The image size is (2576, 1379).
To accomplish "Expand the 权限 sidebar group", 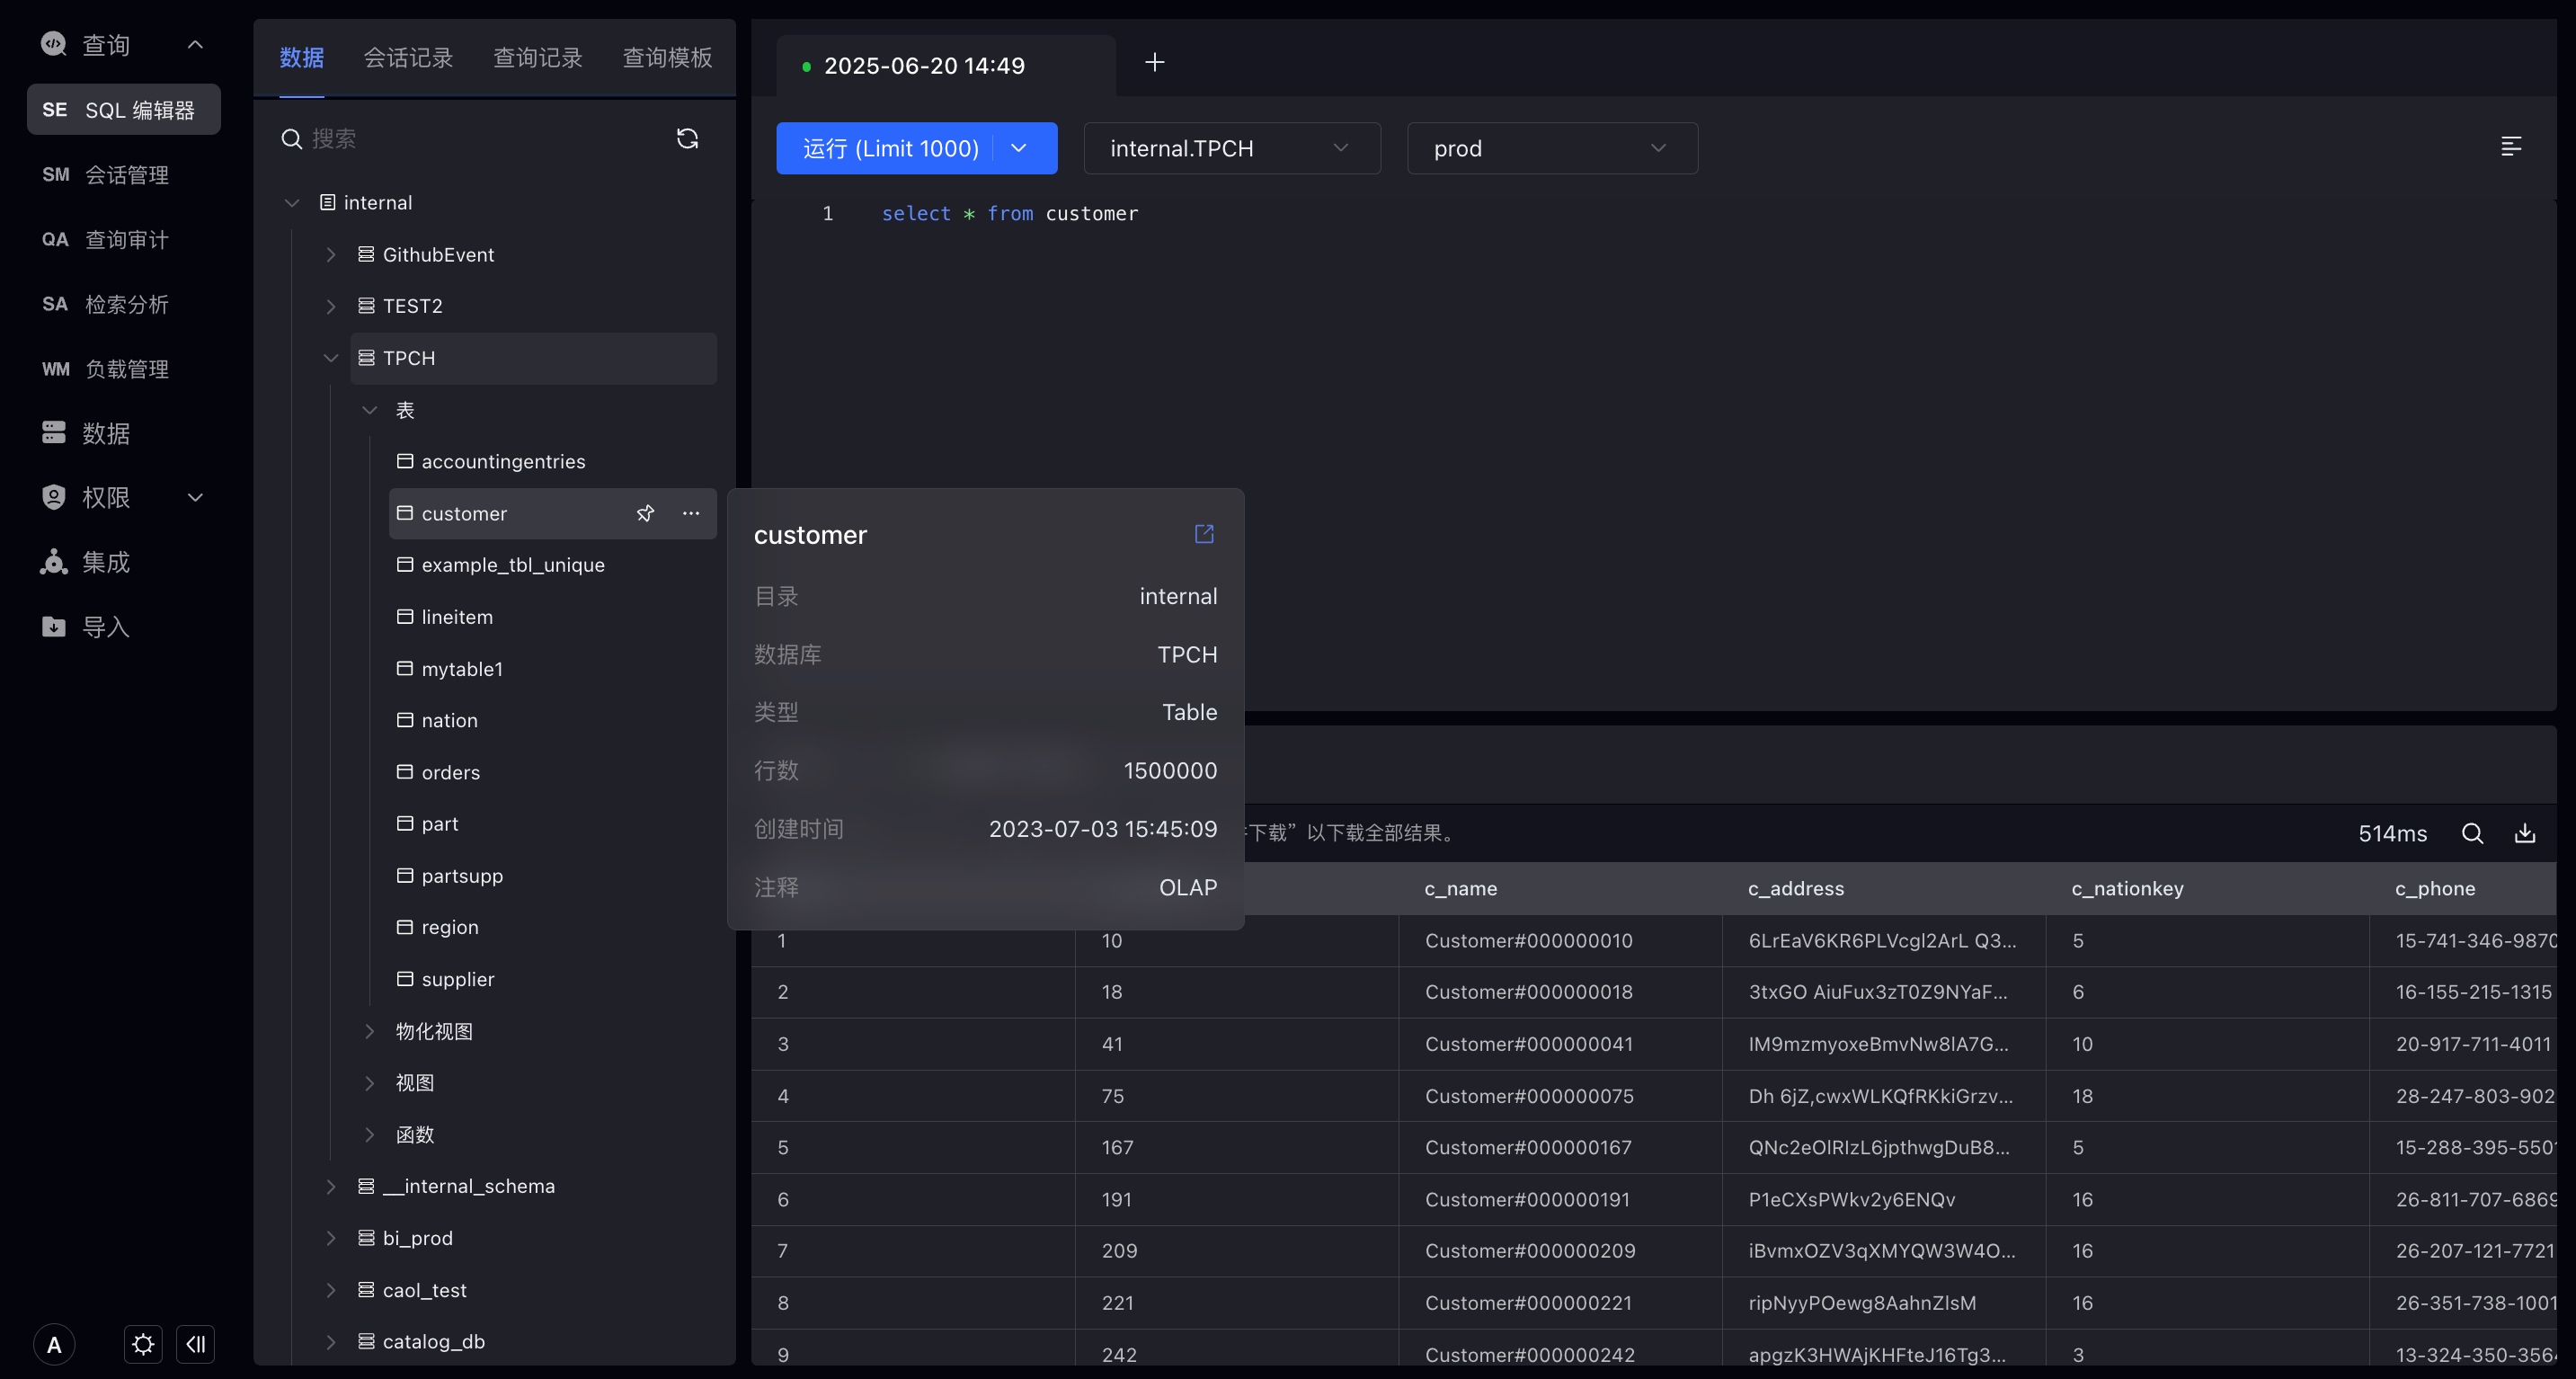I will 195,497.
